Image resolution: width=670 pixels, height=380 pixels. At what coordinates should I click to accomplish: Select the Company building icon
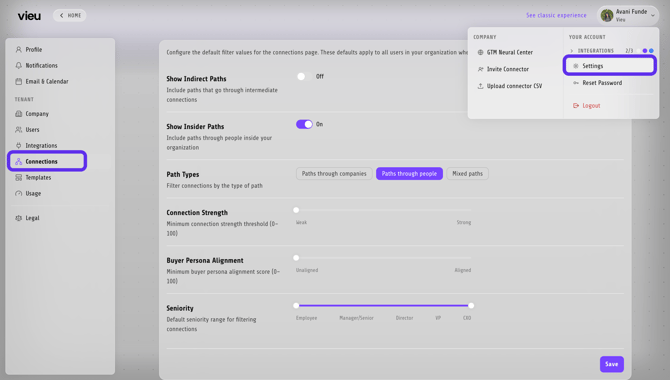(18, 114)
